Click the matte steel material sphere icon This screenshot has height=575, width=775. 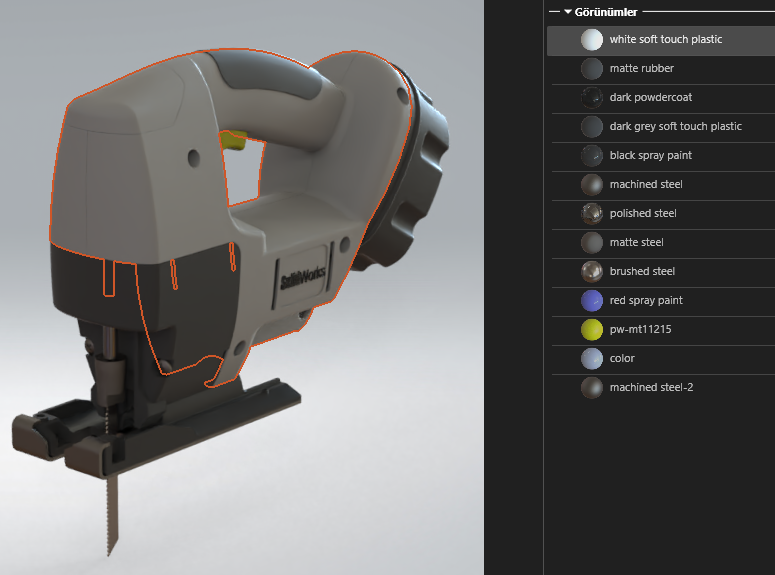[x=592, y=243]
